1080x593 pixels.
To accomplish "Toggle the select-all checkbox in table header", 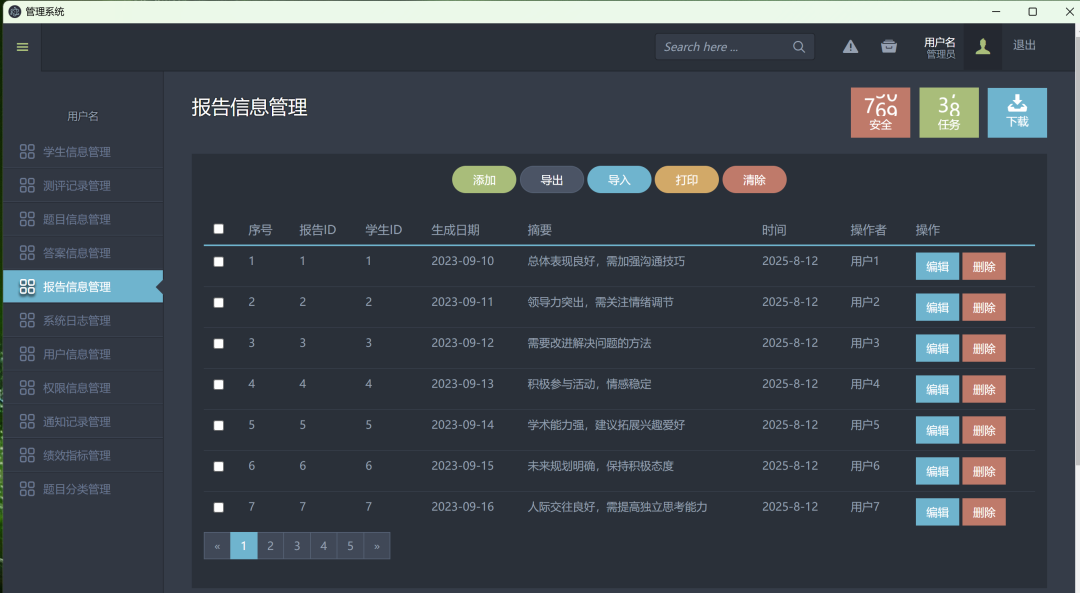I will tap(219, 229).
